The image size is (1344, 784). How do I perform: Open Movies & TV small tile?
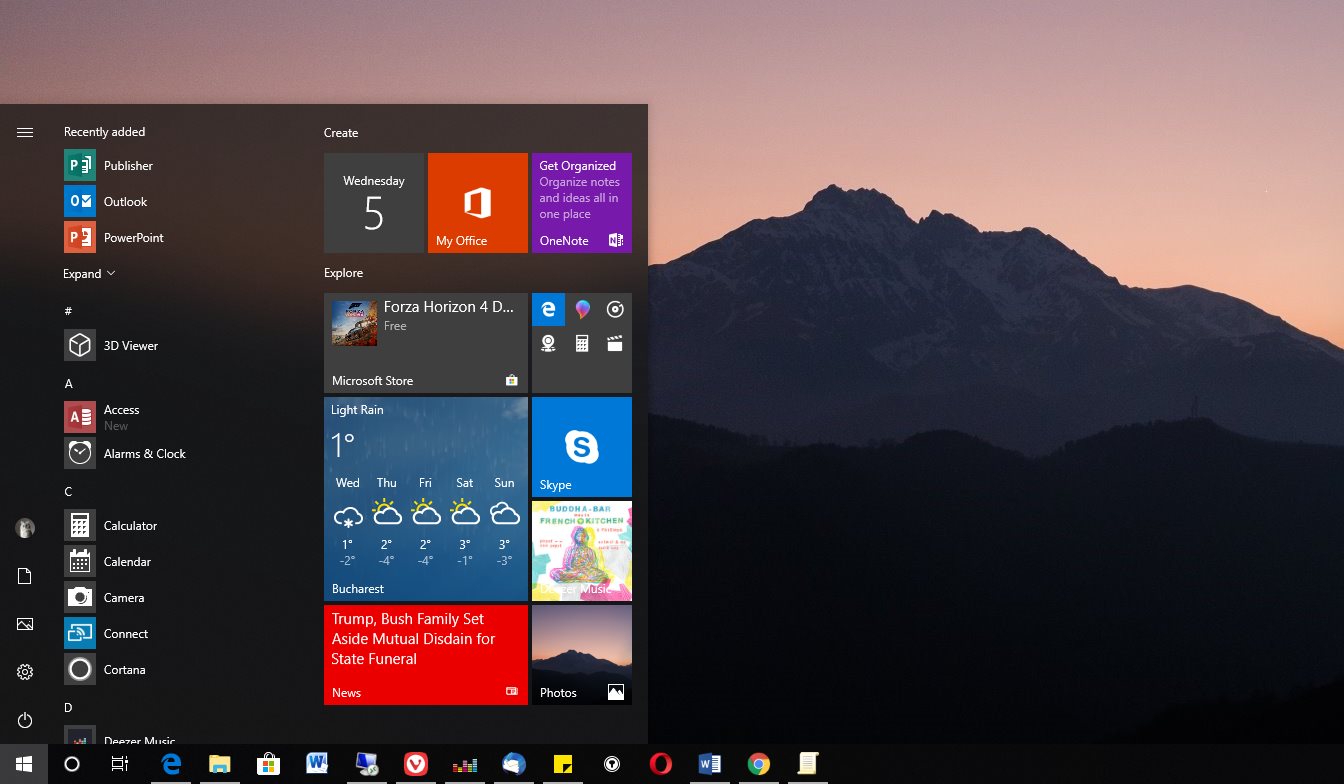[x=615, y=344]
